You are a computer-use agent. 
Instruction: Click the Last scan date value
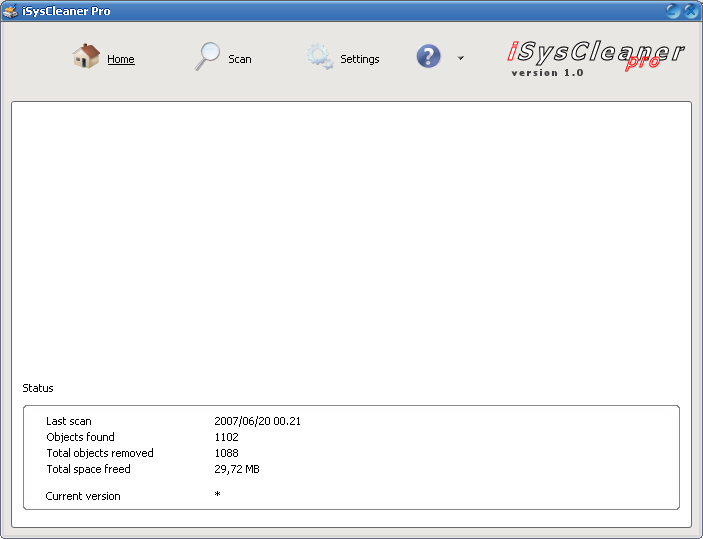tap(257, 421)
